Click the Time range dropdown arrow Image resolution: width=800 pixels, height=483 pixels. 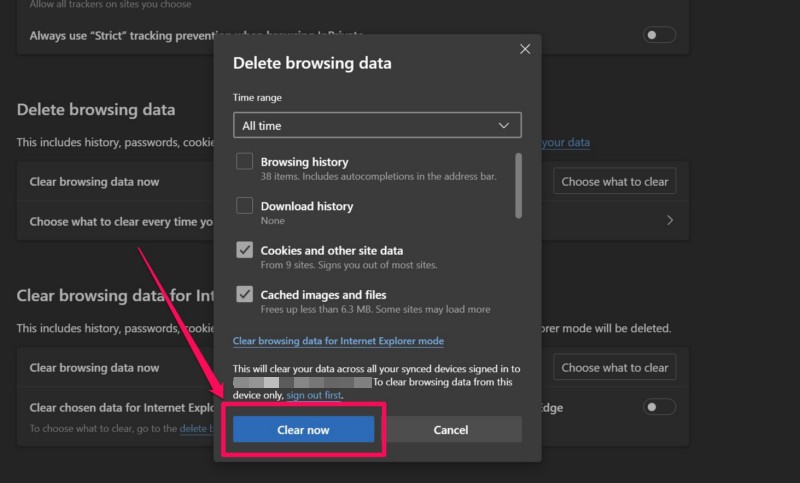[x=505, y=126]
